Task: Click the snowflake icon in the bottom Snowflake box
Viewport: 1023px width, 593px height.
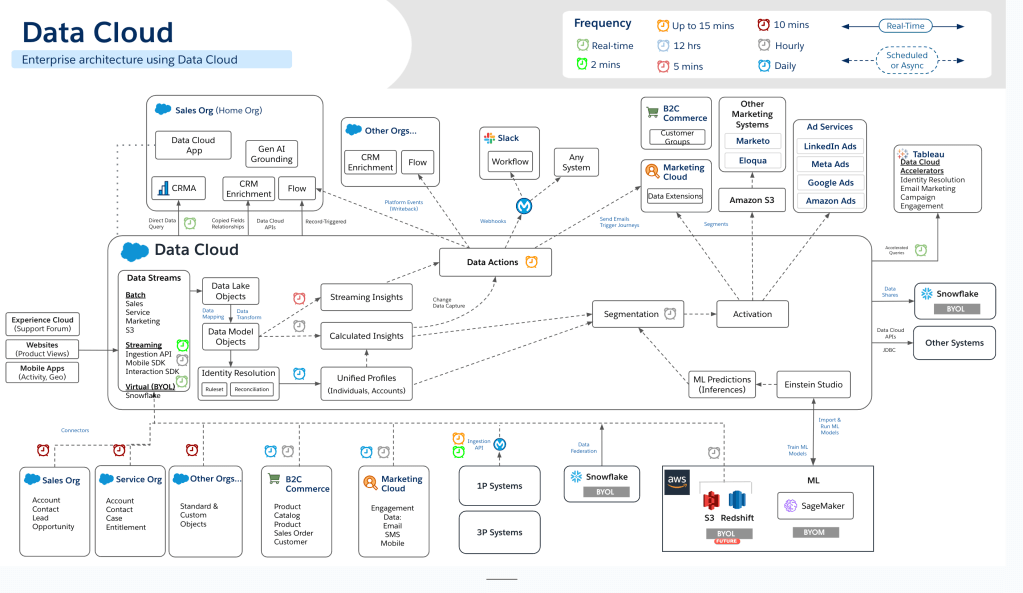Action: click(x=576, y=476)
